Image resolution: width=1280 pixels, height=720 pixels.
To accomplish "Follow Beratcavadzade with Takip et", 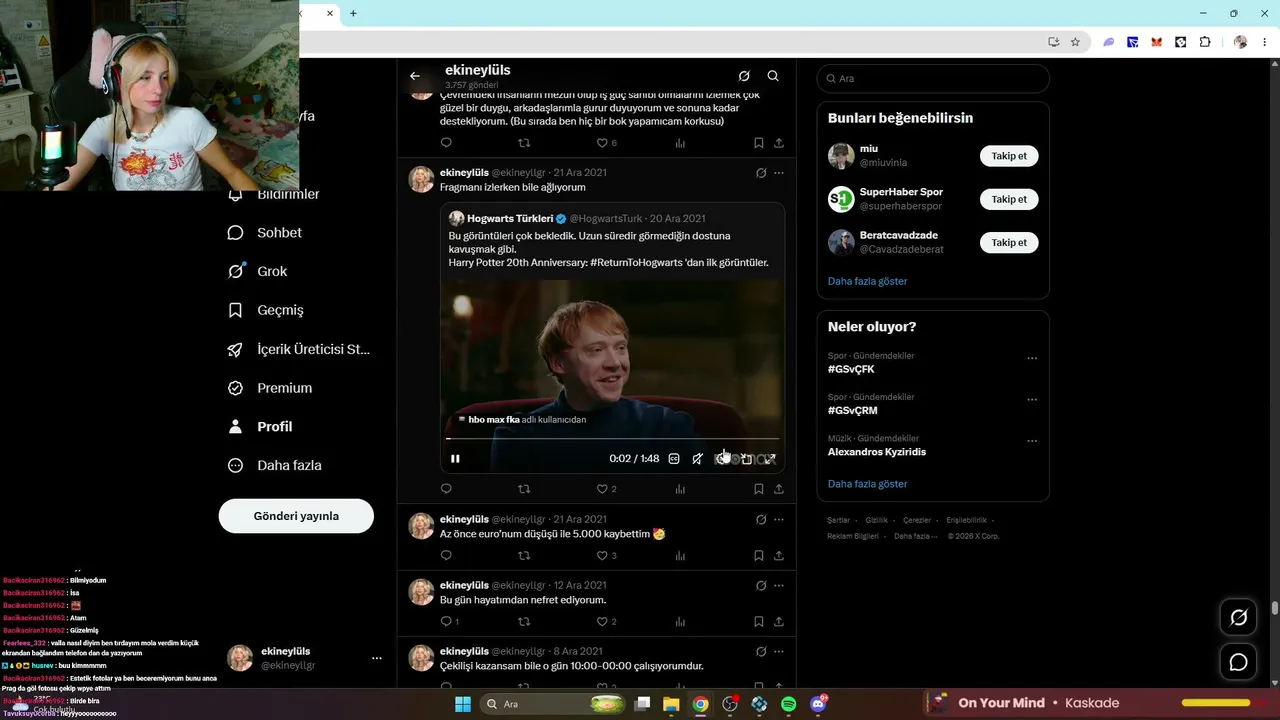I will tap(1009, 242).
